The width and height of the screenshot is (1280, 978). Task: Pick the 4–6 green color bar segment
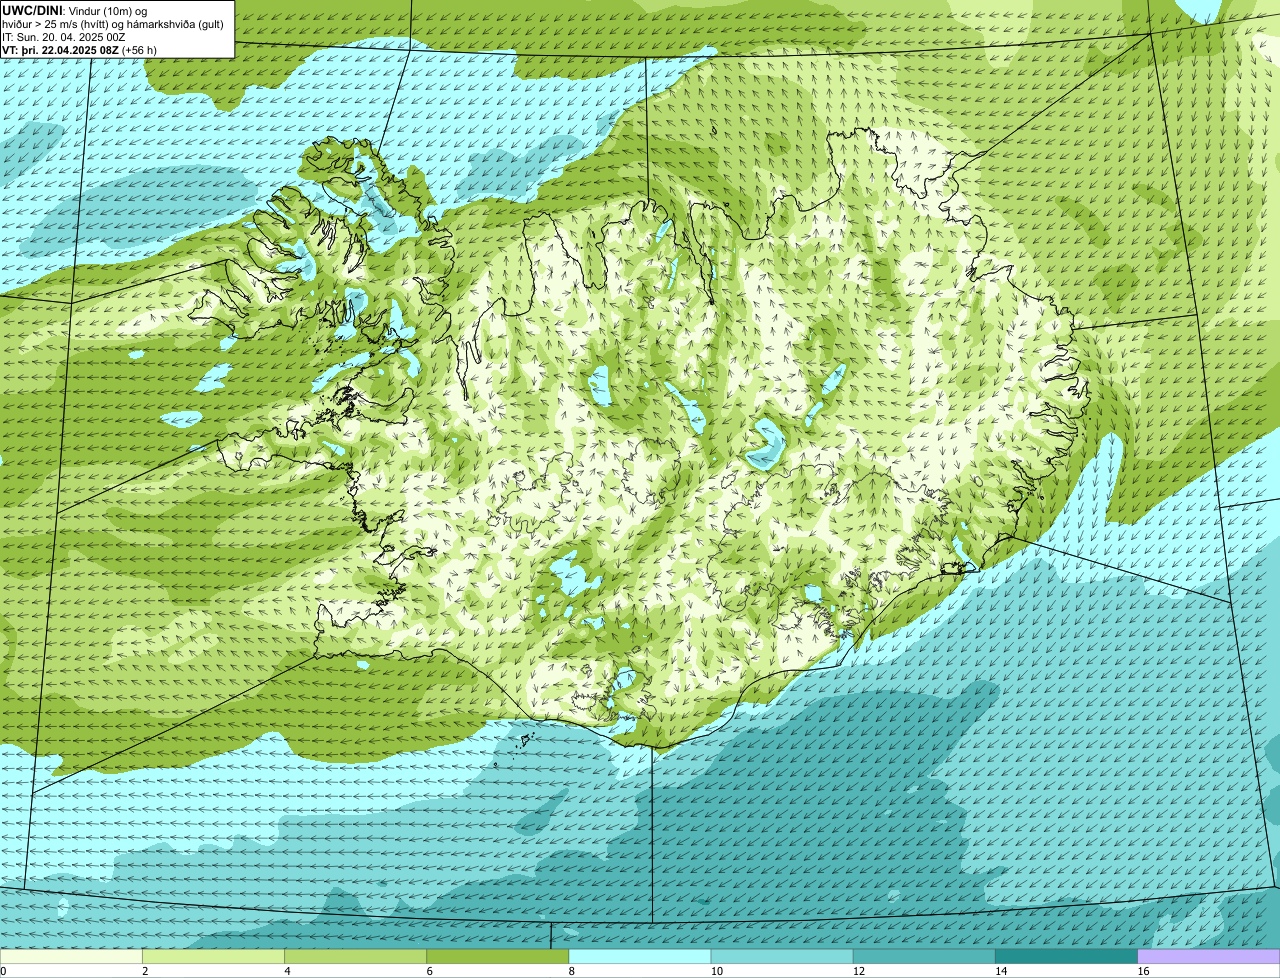(x=355, y=956)
